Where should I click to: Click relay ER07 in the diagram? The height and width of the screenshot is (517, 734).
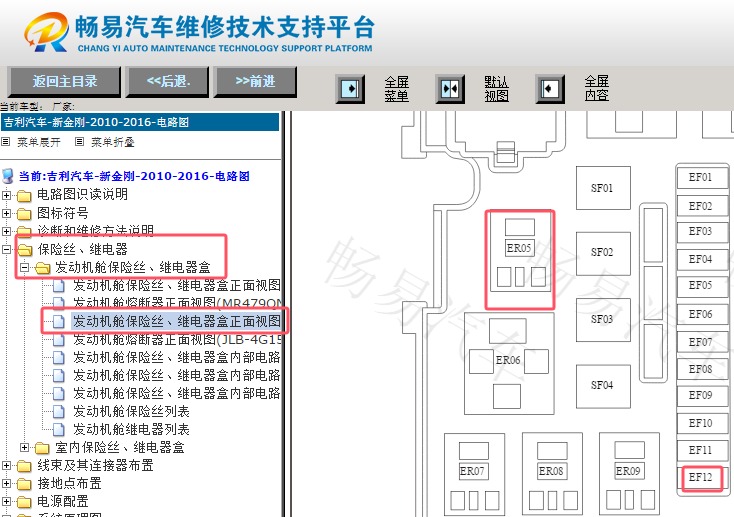coord(474,474)
